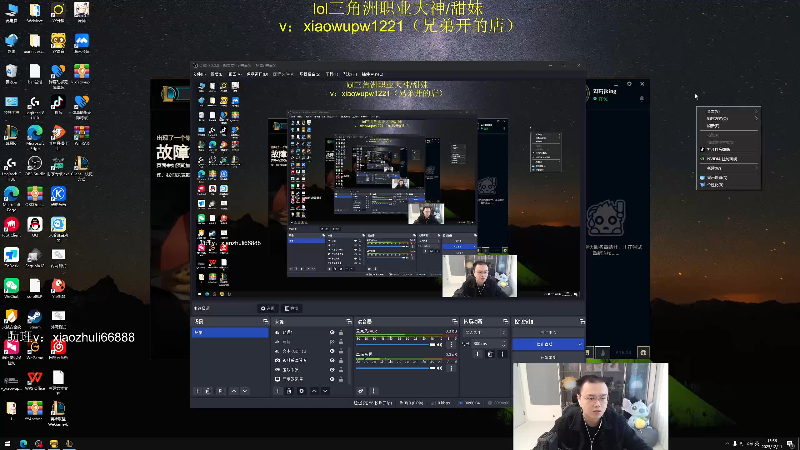The height and width of the screenshot is (450, 800).
Task: Click add transition icon in Transitions dock
Action: 478,354
